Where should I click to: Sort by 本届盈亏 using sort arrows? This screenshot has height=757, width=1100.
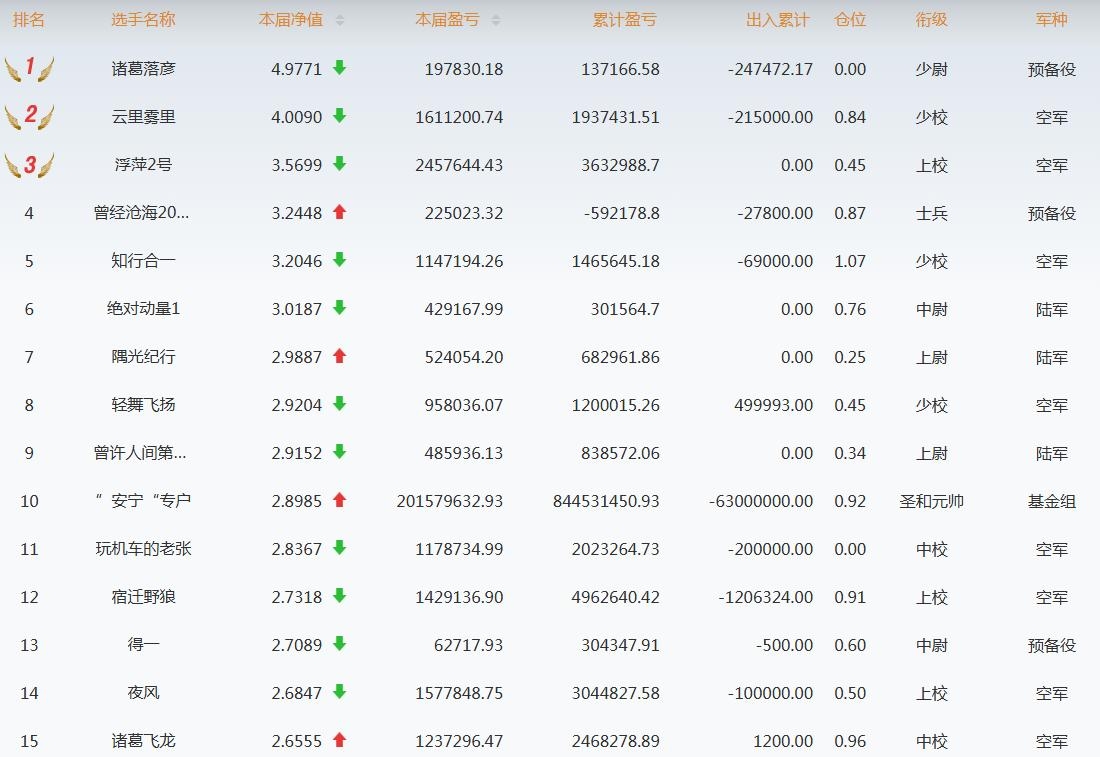tap(496, 20)
